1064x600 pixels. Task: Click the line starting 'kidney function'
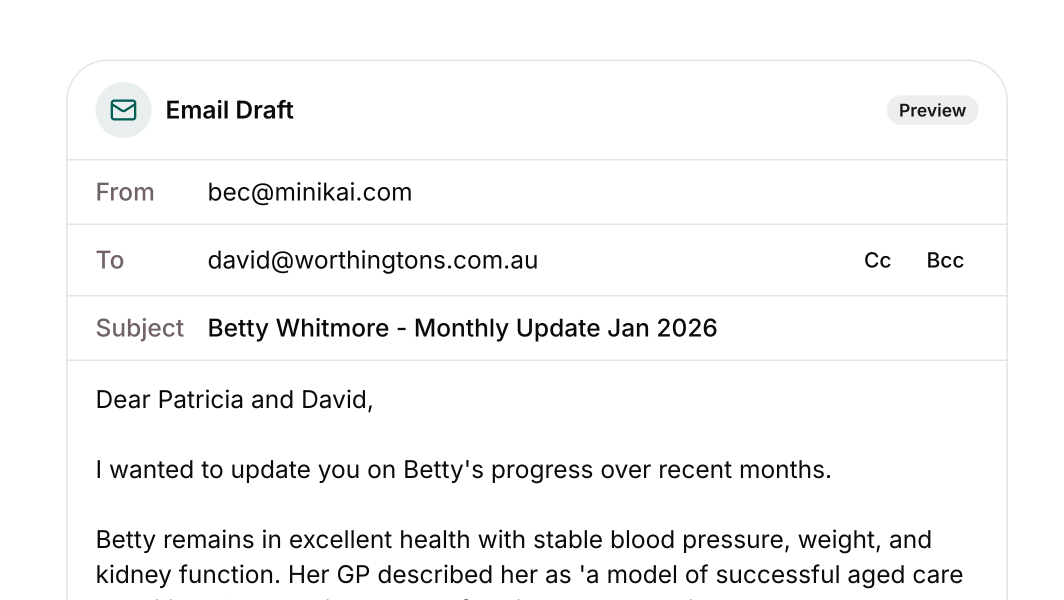click(529, 576)
